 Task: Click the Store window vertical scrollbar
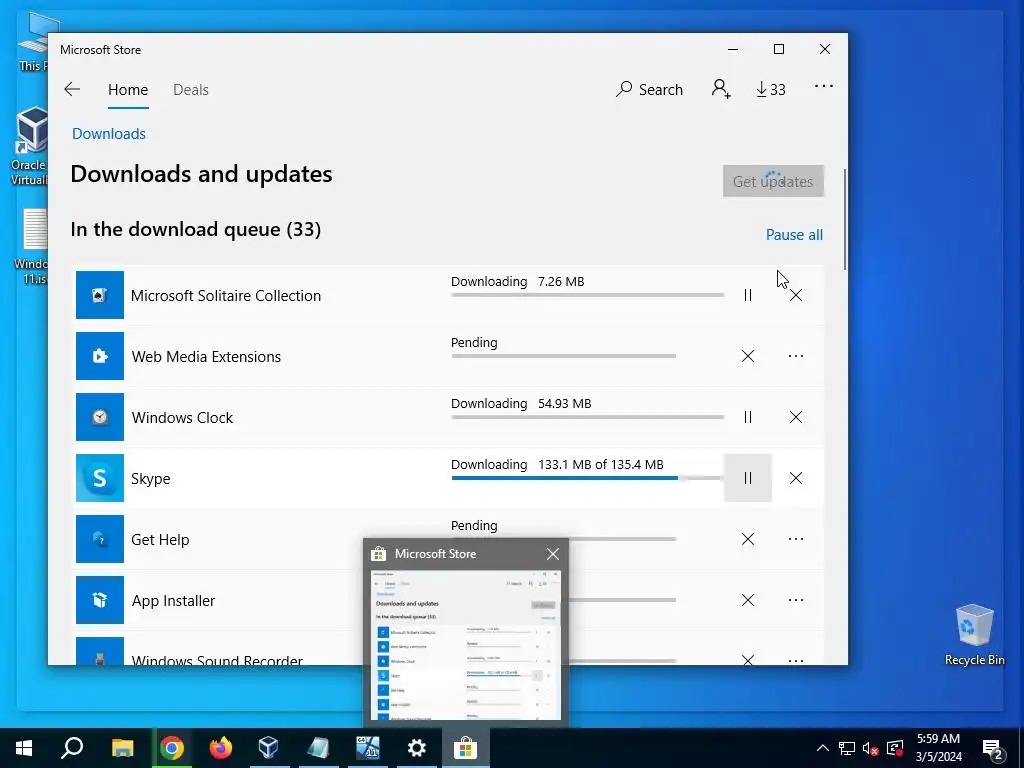point(845,219)
